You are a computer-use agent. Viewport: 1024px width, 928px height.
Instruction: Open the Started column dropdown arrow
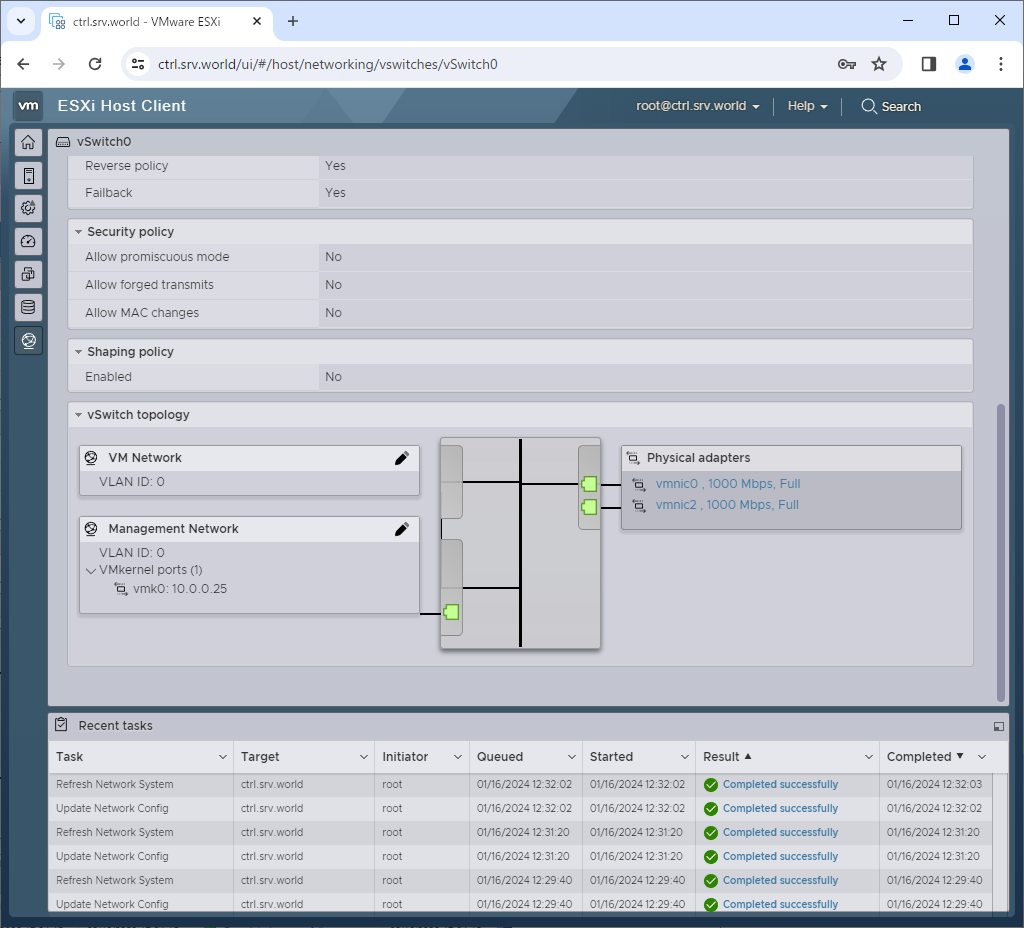pos(684,757)
